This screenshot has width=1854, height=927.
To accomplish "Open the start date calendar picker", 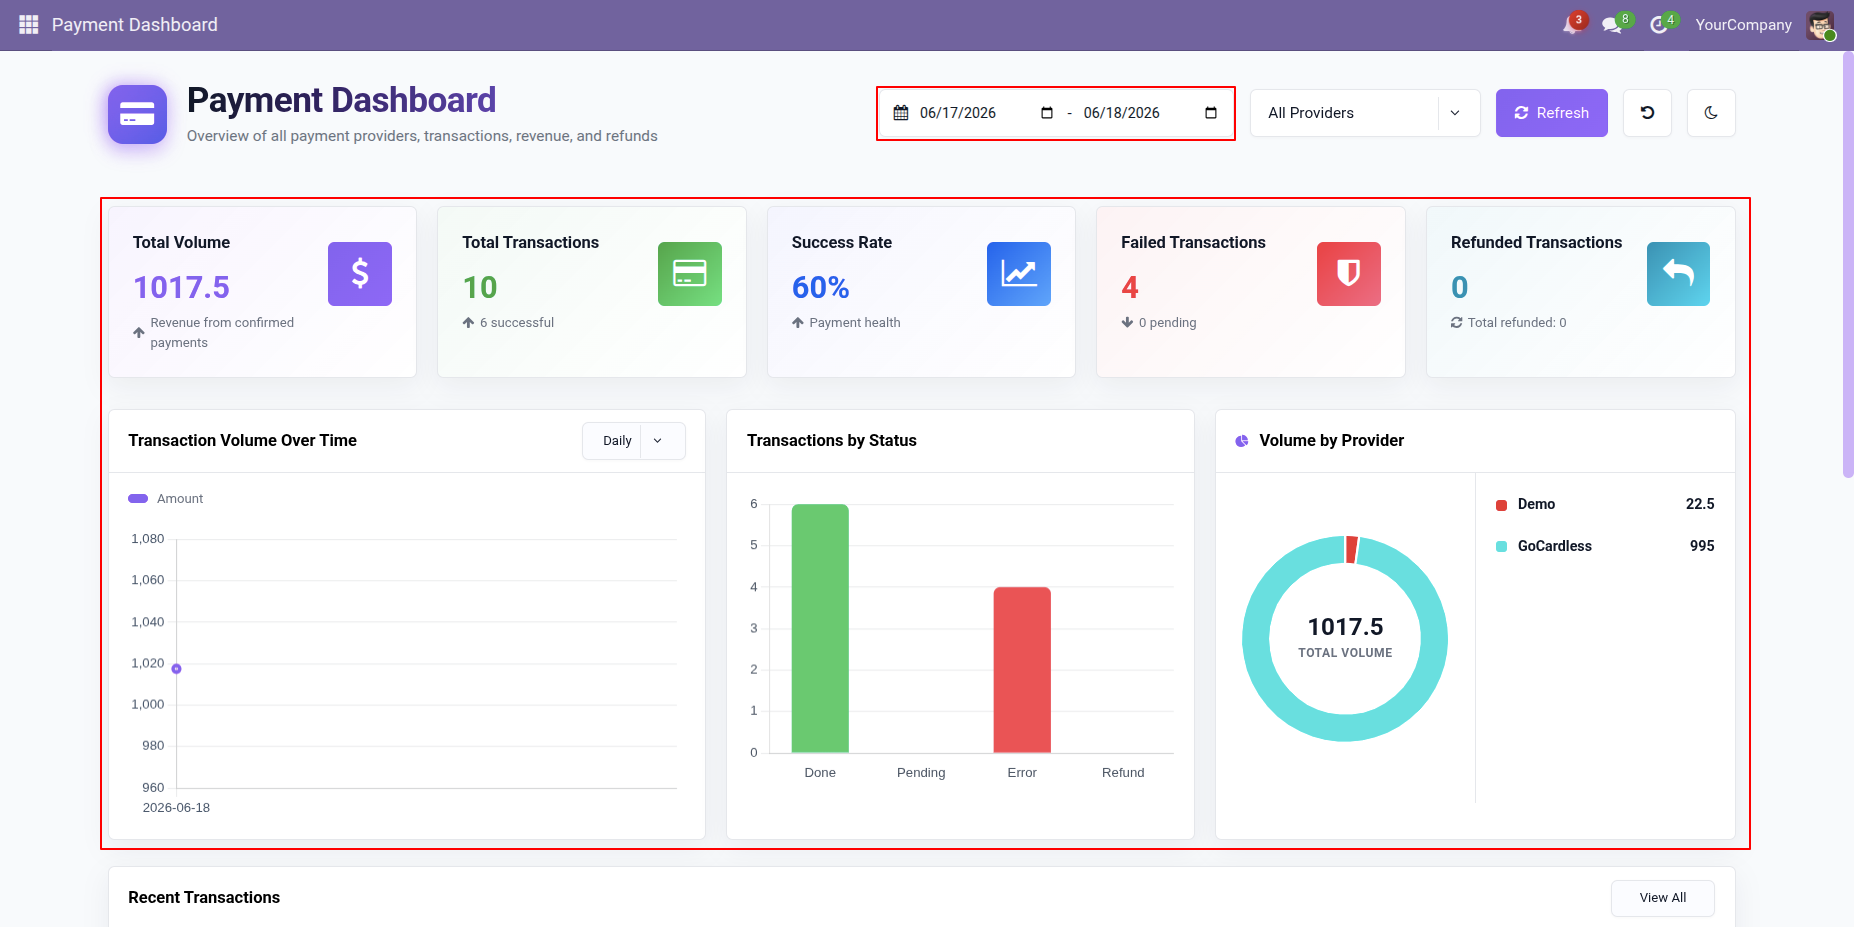I will [x=1047, y=113].
